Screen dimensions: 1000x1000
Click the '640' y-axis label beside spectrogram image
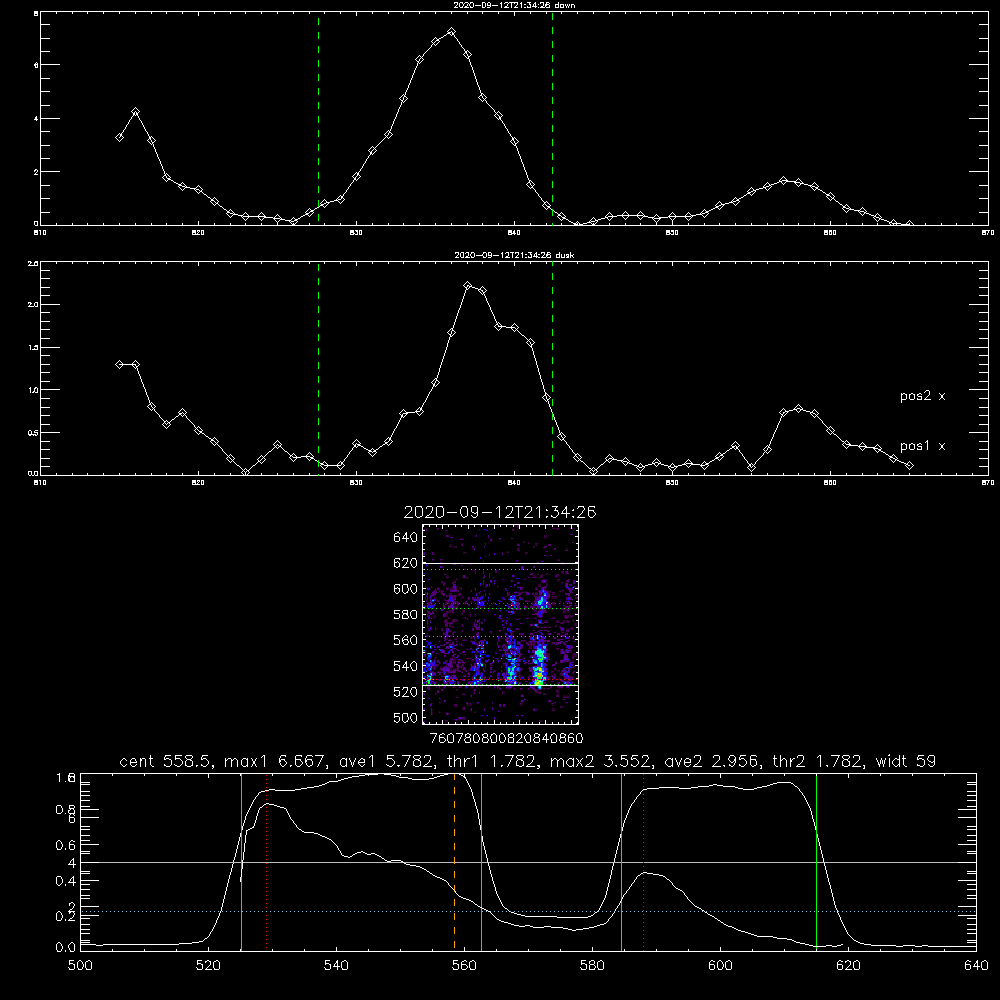(406, 538)
